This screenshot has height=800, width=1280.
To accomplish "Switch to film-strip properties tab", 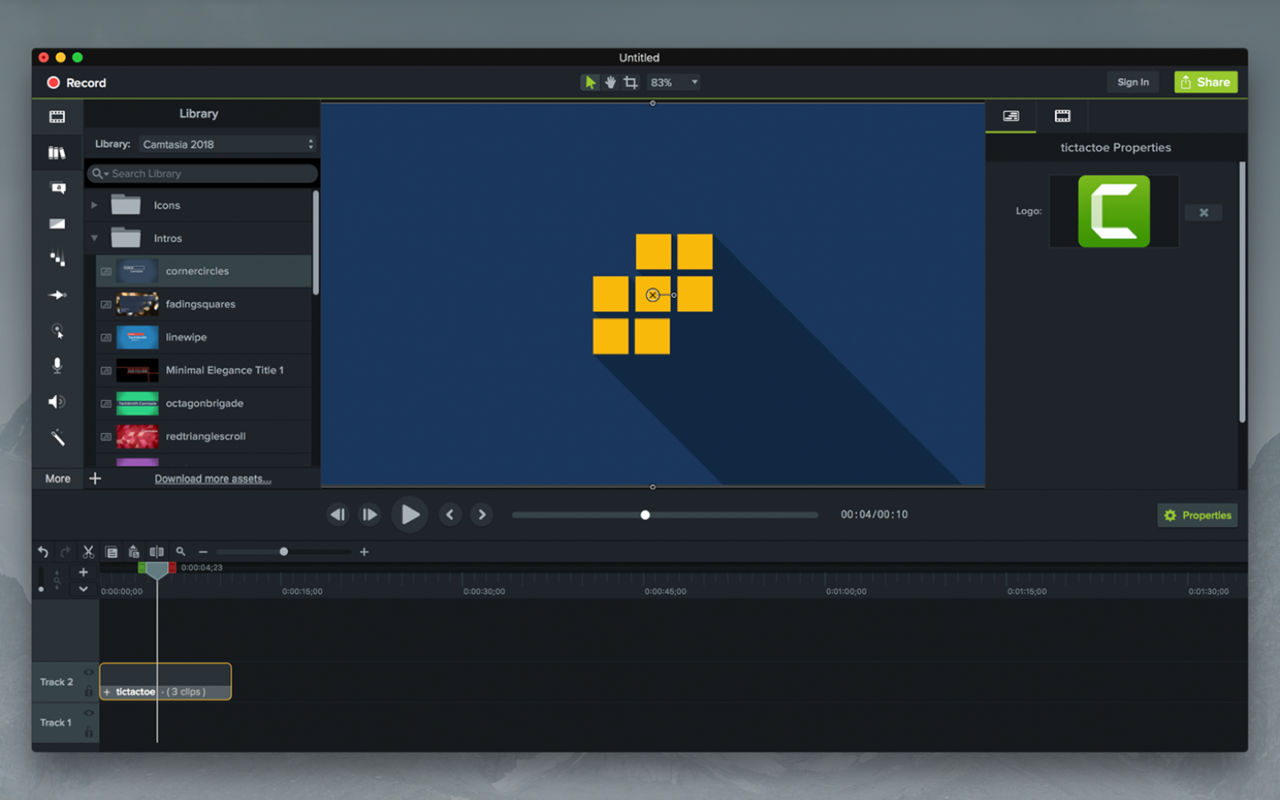I will pyautogui.click(x=1062, y=116).
